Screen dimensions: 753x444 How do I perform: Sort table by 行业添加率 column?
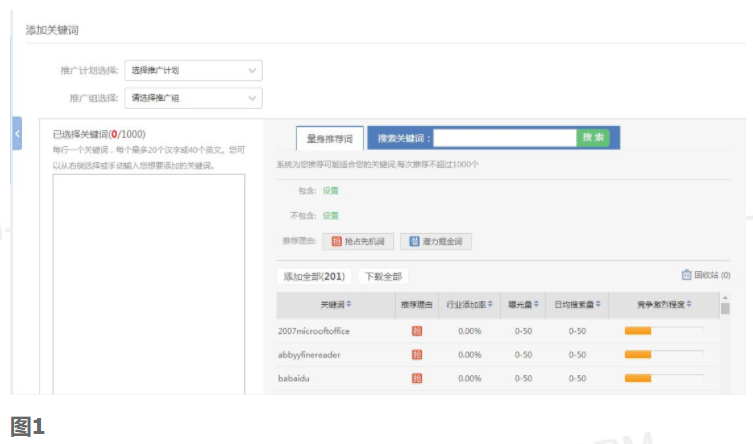[x=469, y=304]
